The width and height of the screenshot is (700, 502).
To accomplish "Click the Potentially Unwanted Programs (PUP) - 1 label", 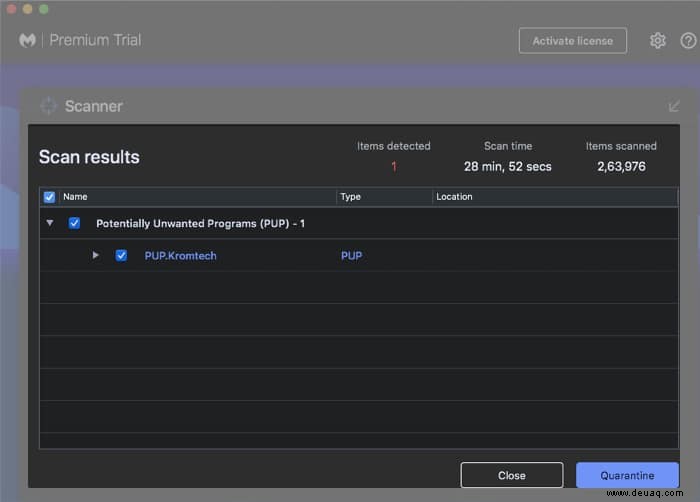I will click(200, 223).
